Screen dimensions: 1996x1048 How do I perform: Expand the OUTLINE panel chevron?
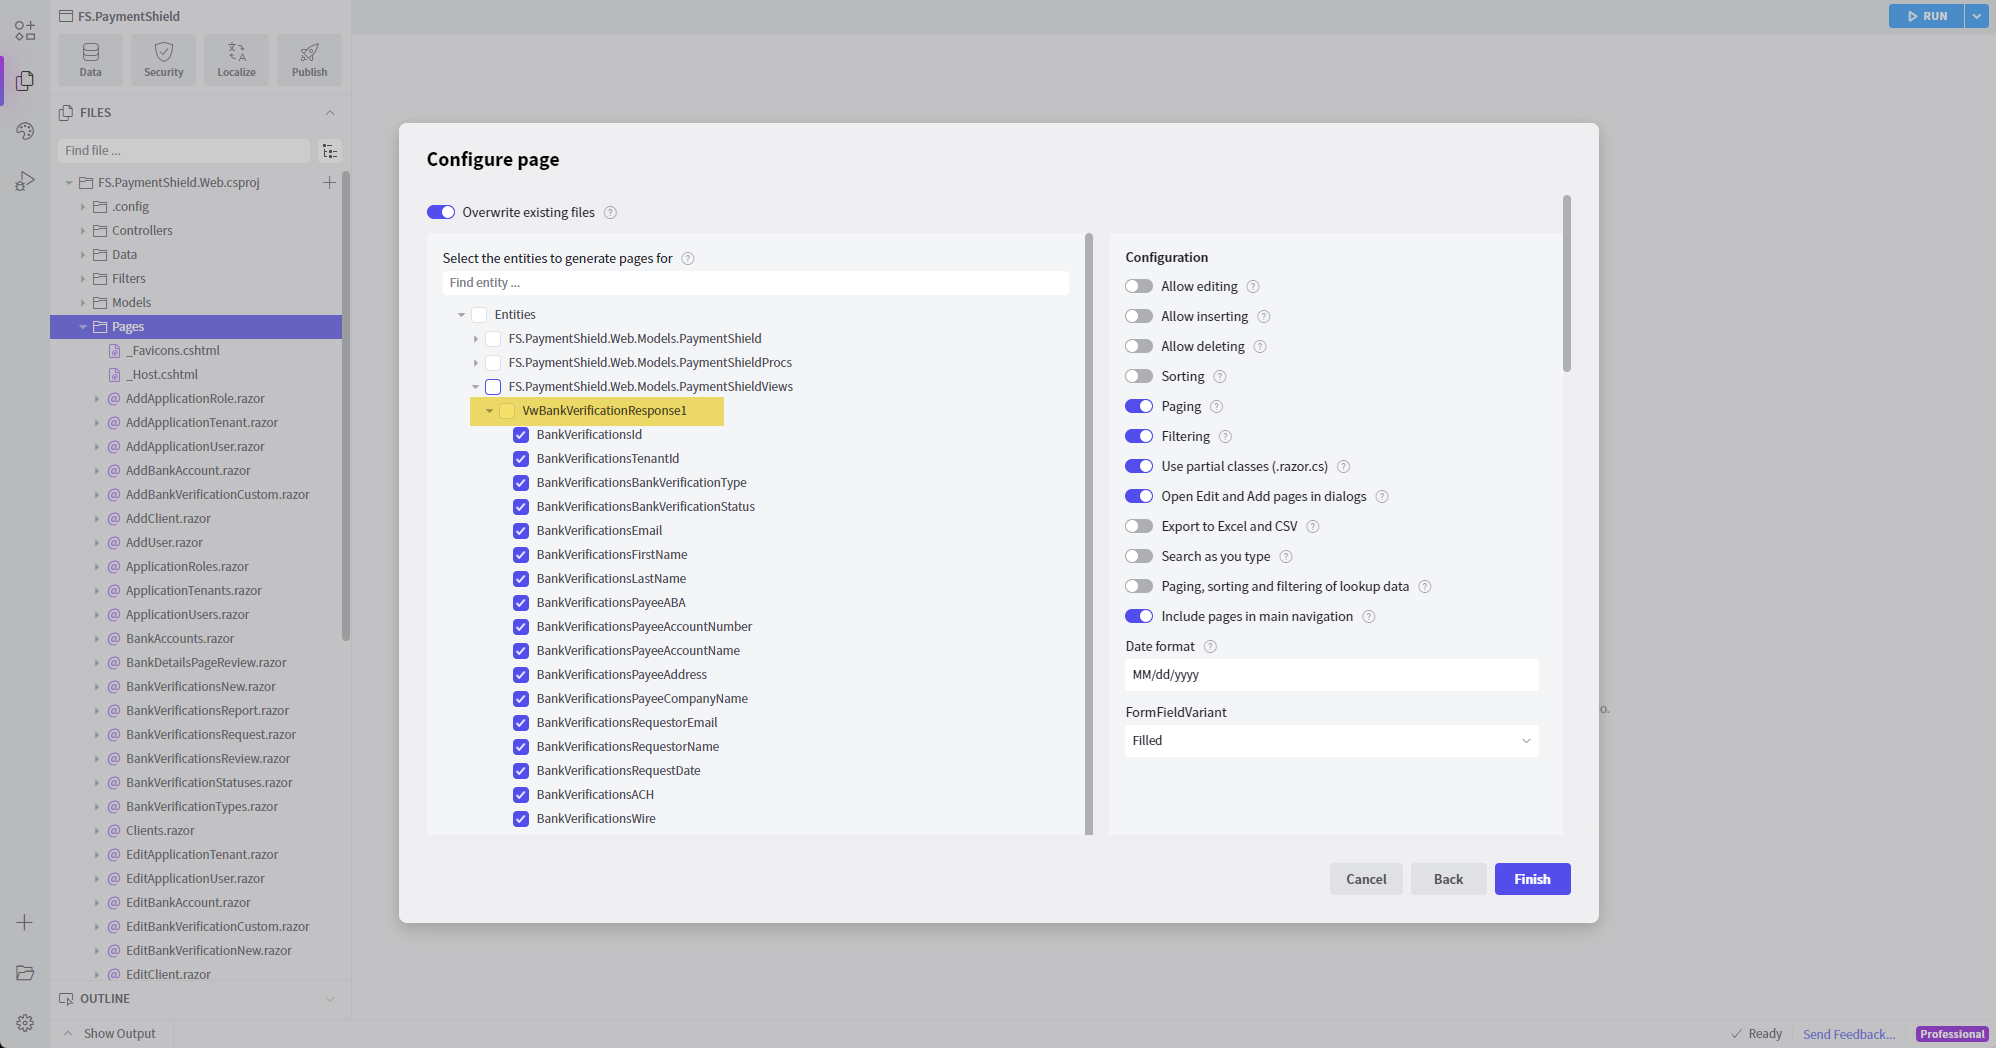click(330, 999)
